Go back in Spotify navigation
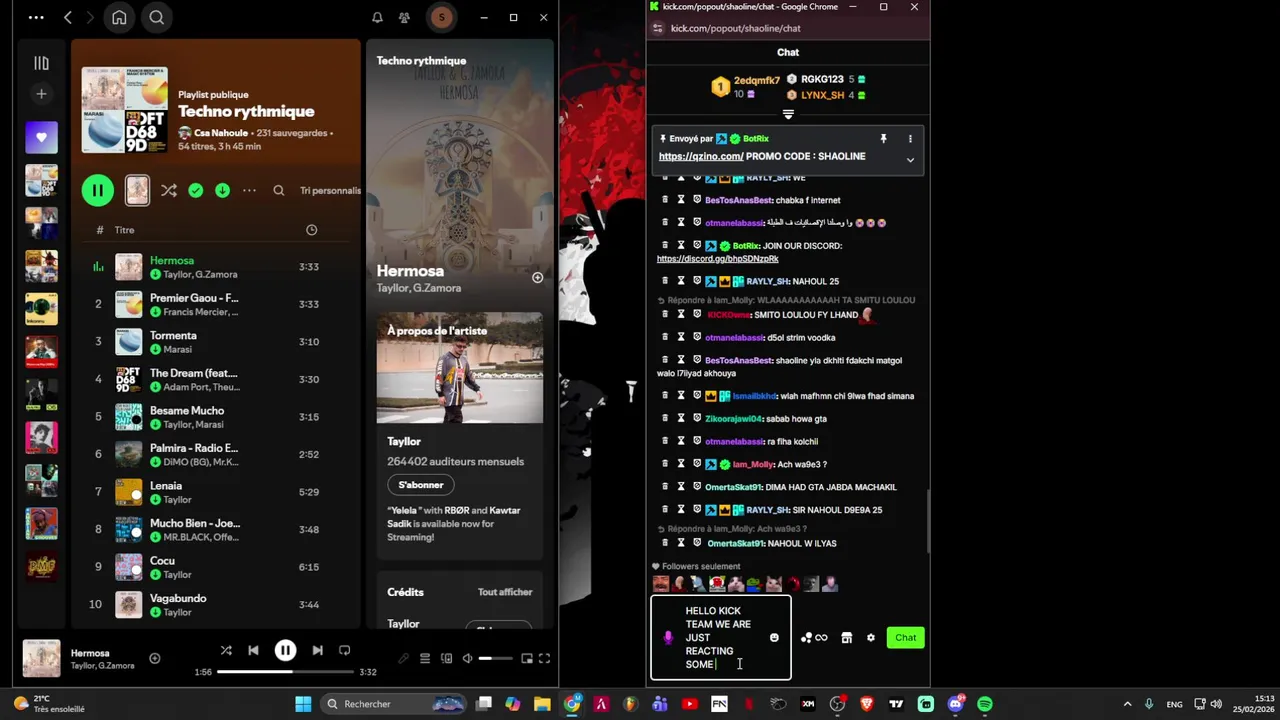The width and height of the screenshot is (1280, 720). coord(67,17)
